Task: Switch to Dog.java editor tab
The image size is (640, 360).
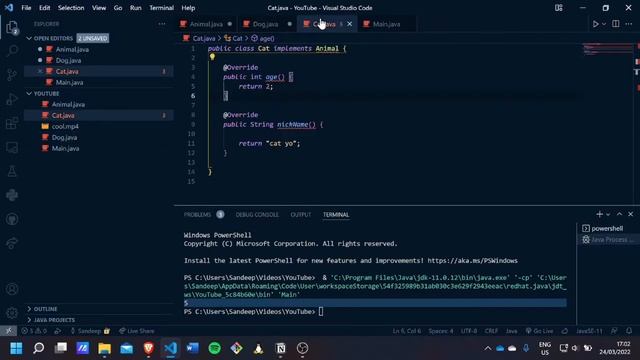Action: click(265, 24)
